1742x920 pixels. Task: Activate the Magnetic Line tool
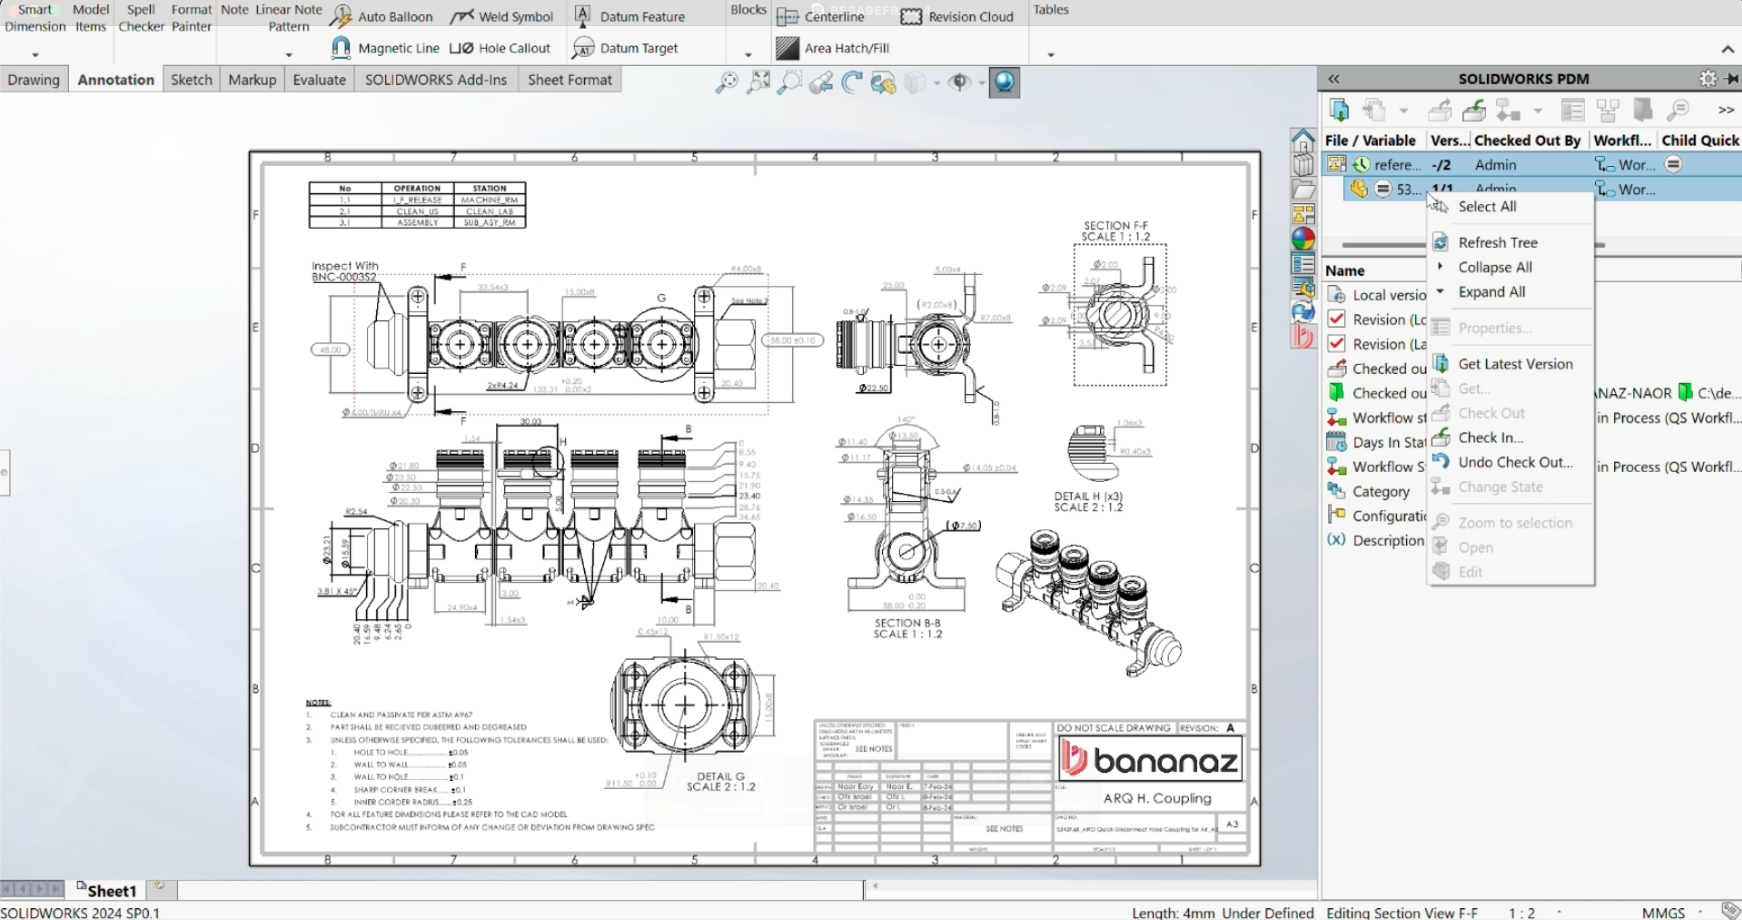coord(385,48)
